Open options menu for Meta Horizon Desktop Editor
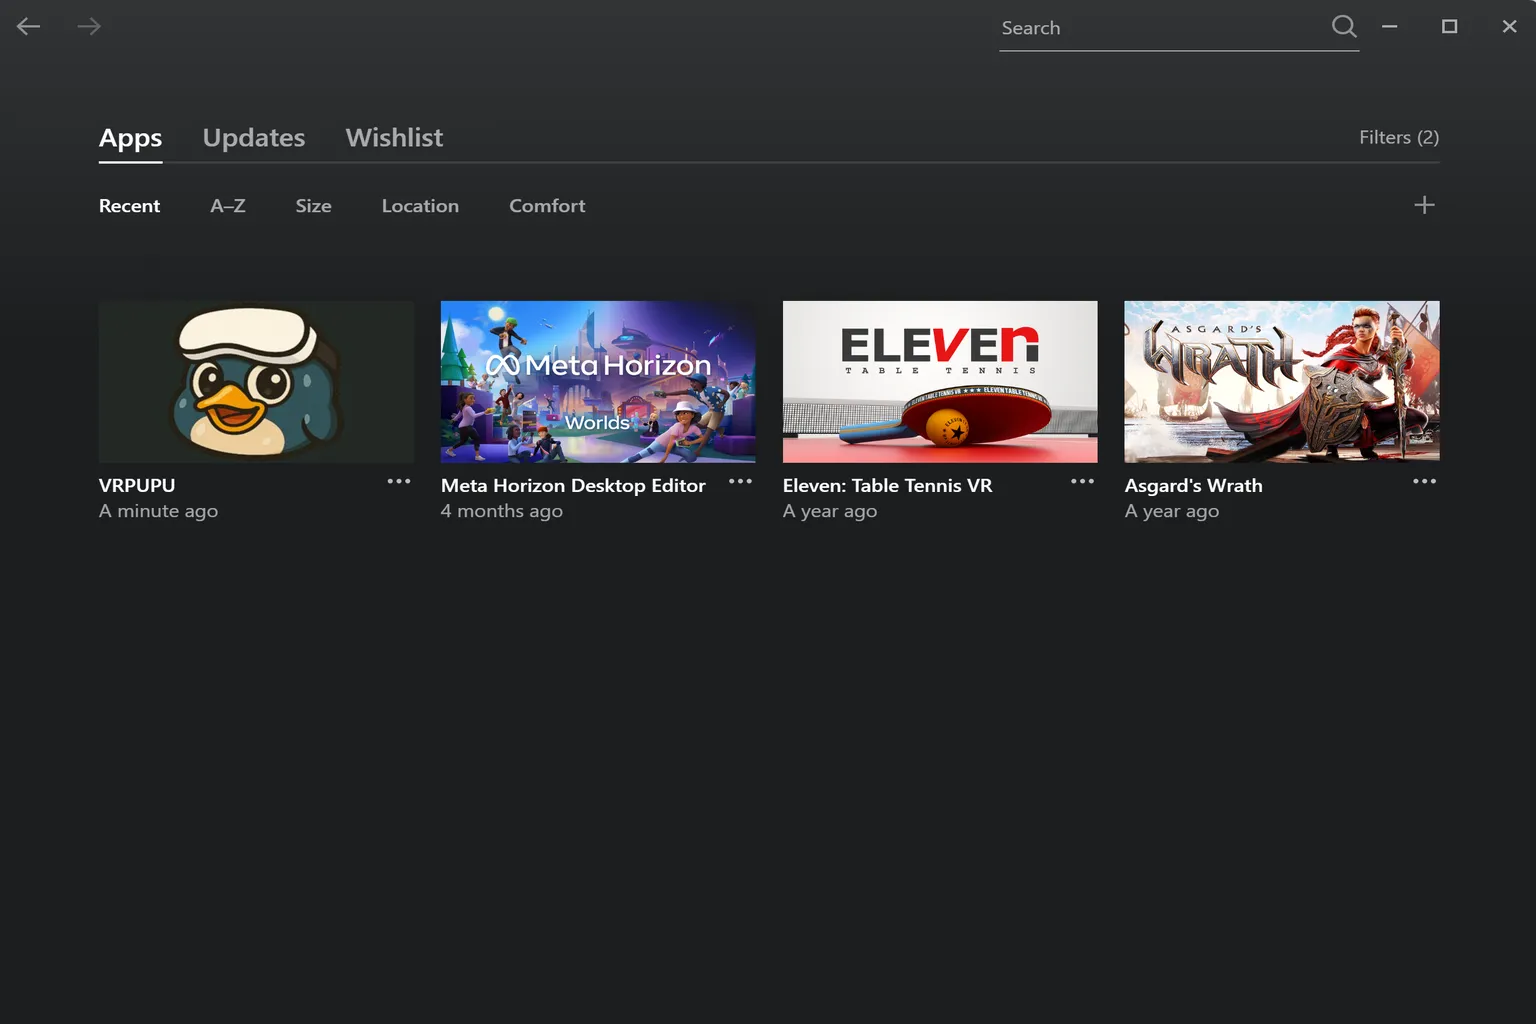 click(740, 482)
